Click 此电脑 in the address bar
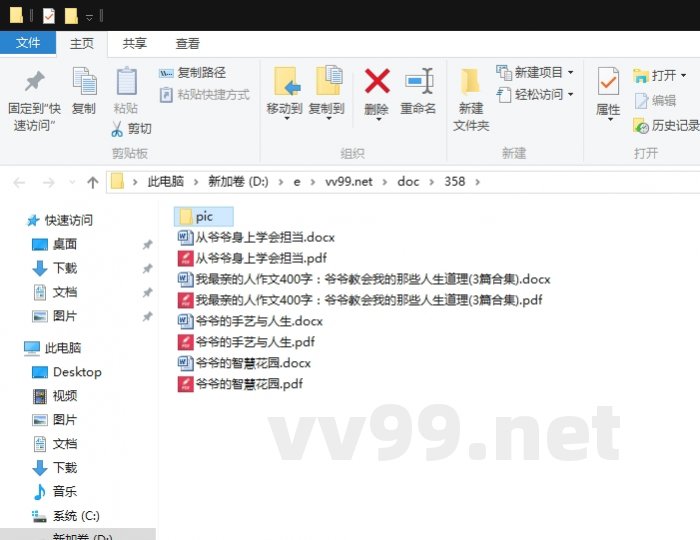Viewport: 700px width, 540px height. point(166,182)
